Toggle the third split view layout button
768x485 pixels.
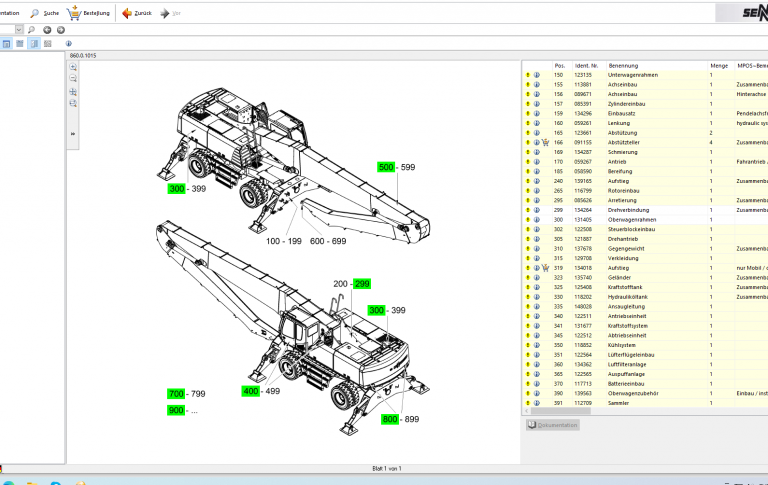click(34, 44)
